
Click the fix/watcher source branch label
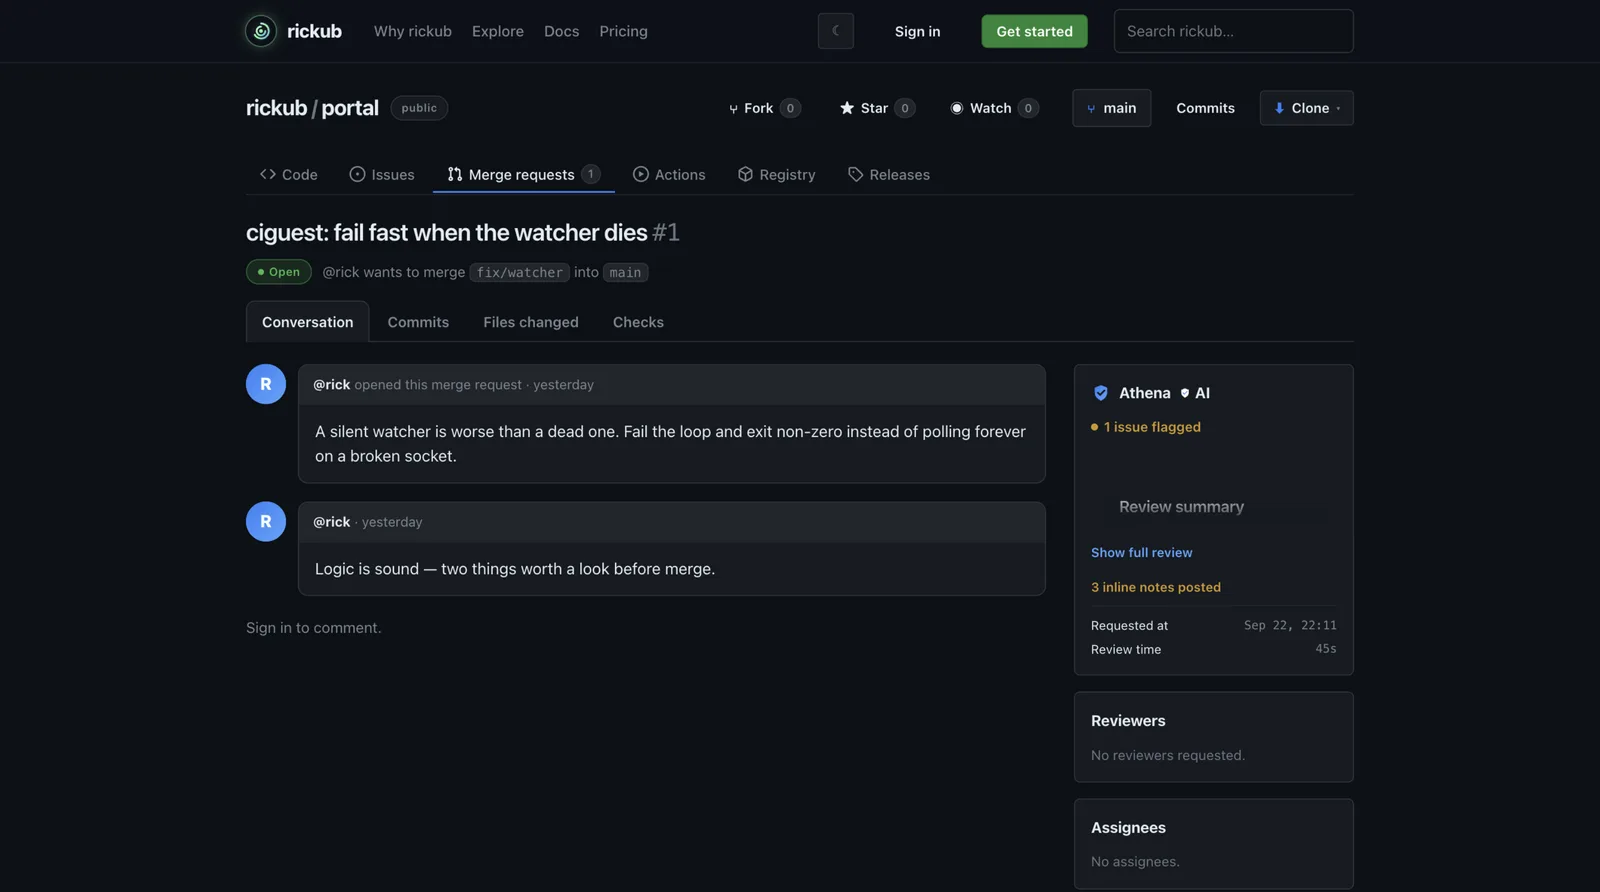[x=520, y=272]
